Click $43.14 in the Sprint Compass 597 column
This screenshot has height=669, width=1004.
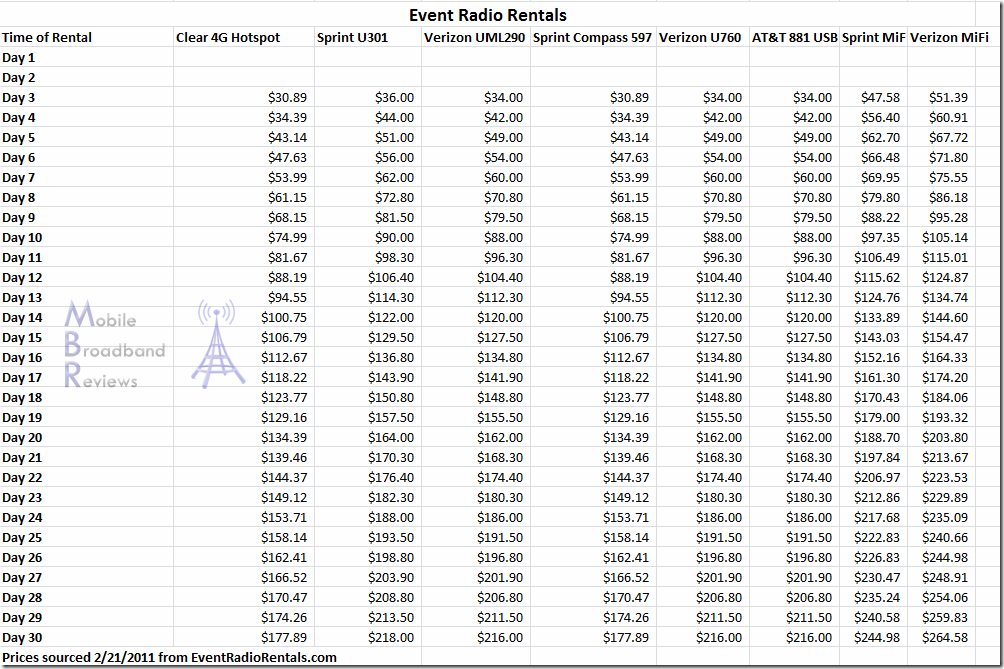(629, 138)
